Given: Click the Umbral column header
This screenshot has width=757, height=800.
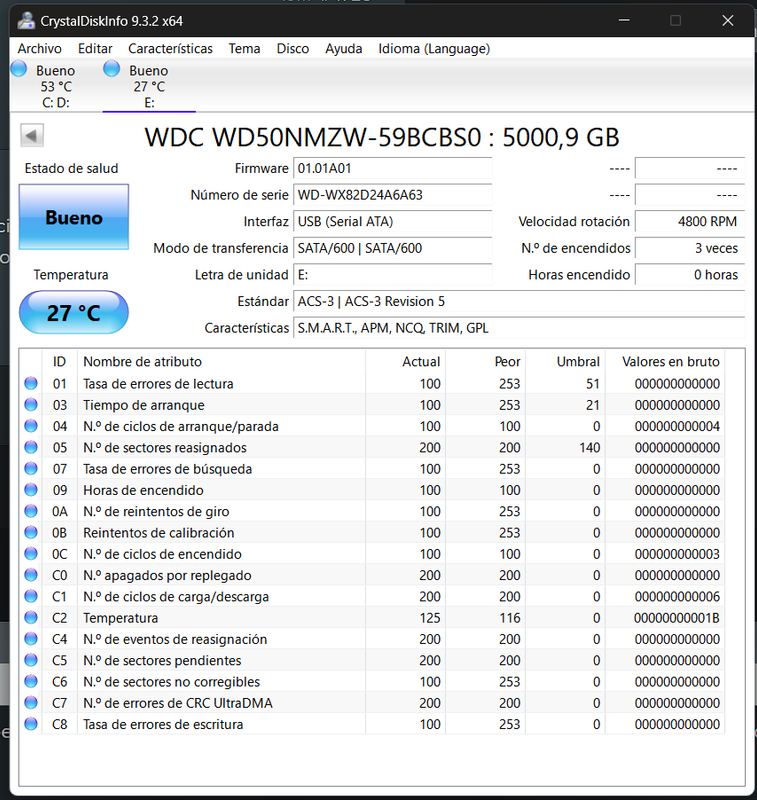Looking at the screenshot, I should pyautogui.click(x=565, y=362).
